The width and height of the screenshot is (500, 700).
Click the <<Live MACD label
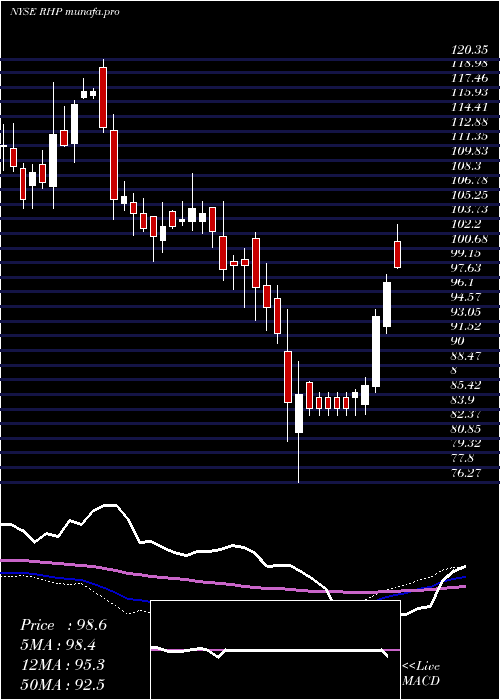[421, 673]
